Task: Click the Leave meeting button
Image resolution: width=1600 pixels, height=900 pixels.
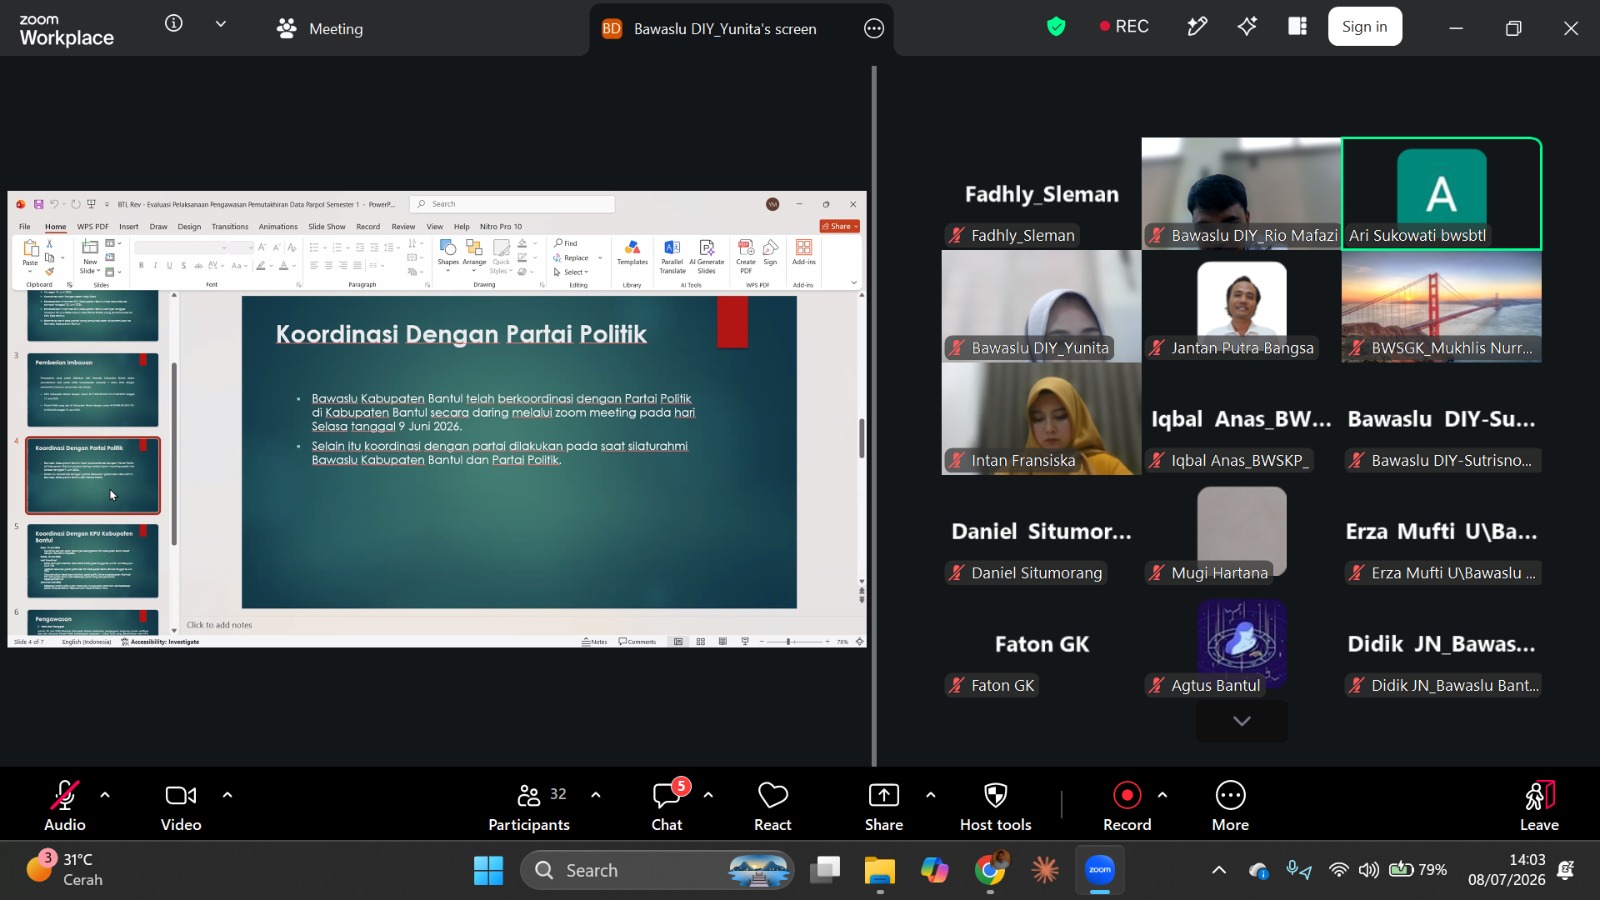Action: pos(1540,805)
